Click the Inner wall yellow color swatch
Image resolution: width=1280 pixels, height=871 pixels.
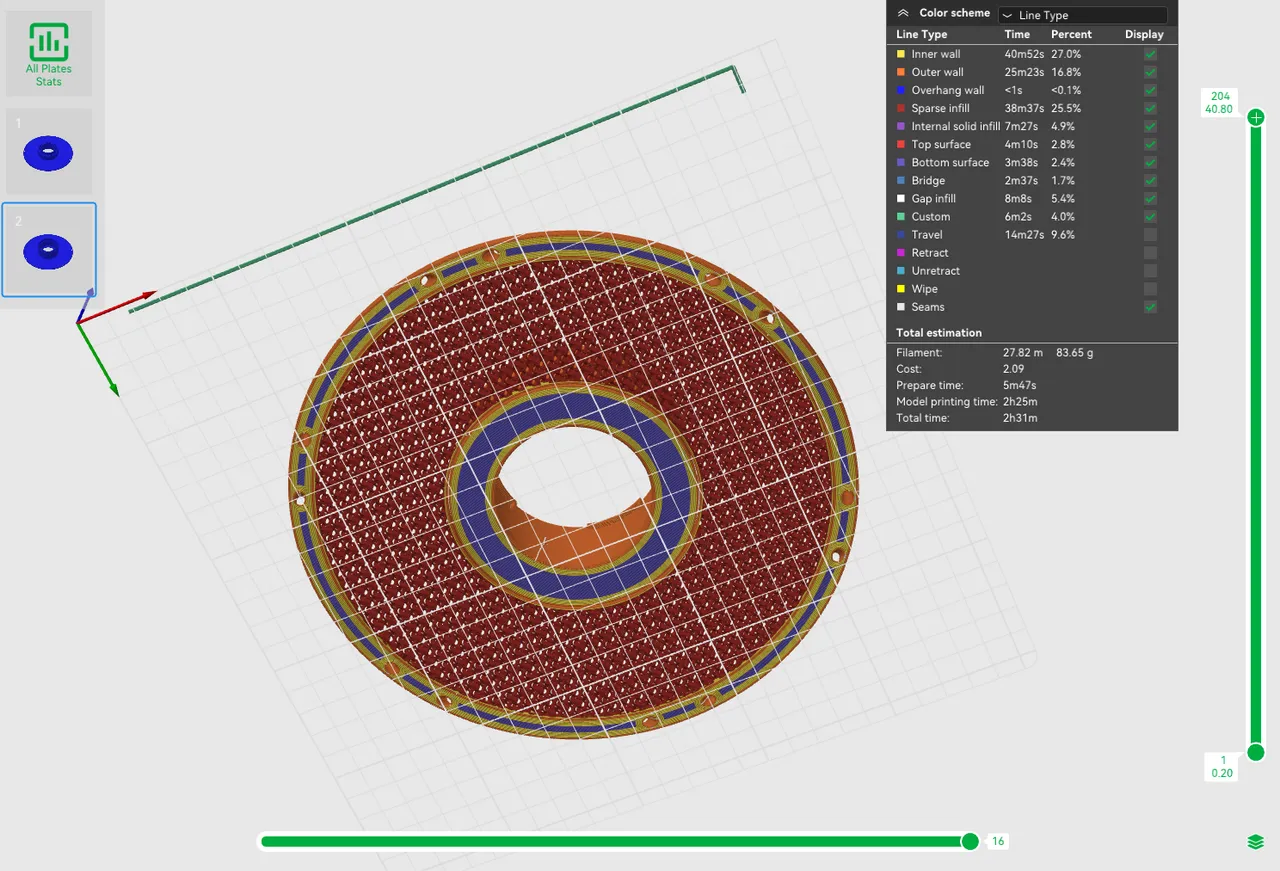click(x=900, y=54)
